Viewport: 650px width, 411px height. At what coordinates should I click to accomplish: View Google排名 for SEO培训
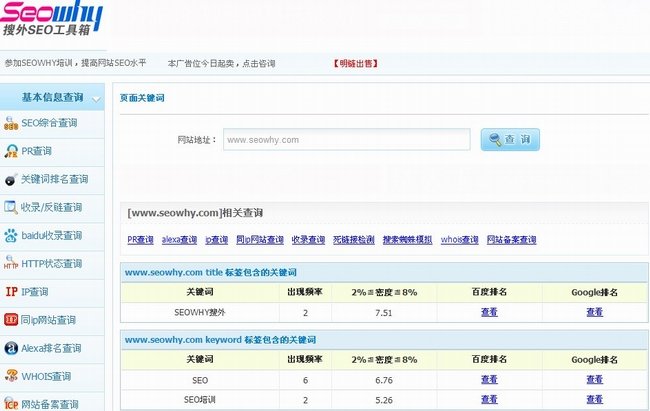coord(594,399)
